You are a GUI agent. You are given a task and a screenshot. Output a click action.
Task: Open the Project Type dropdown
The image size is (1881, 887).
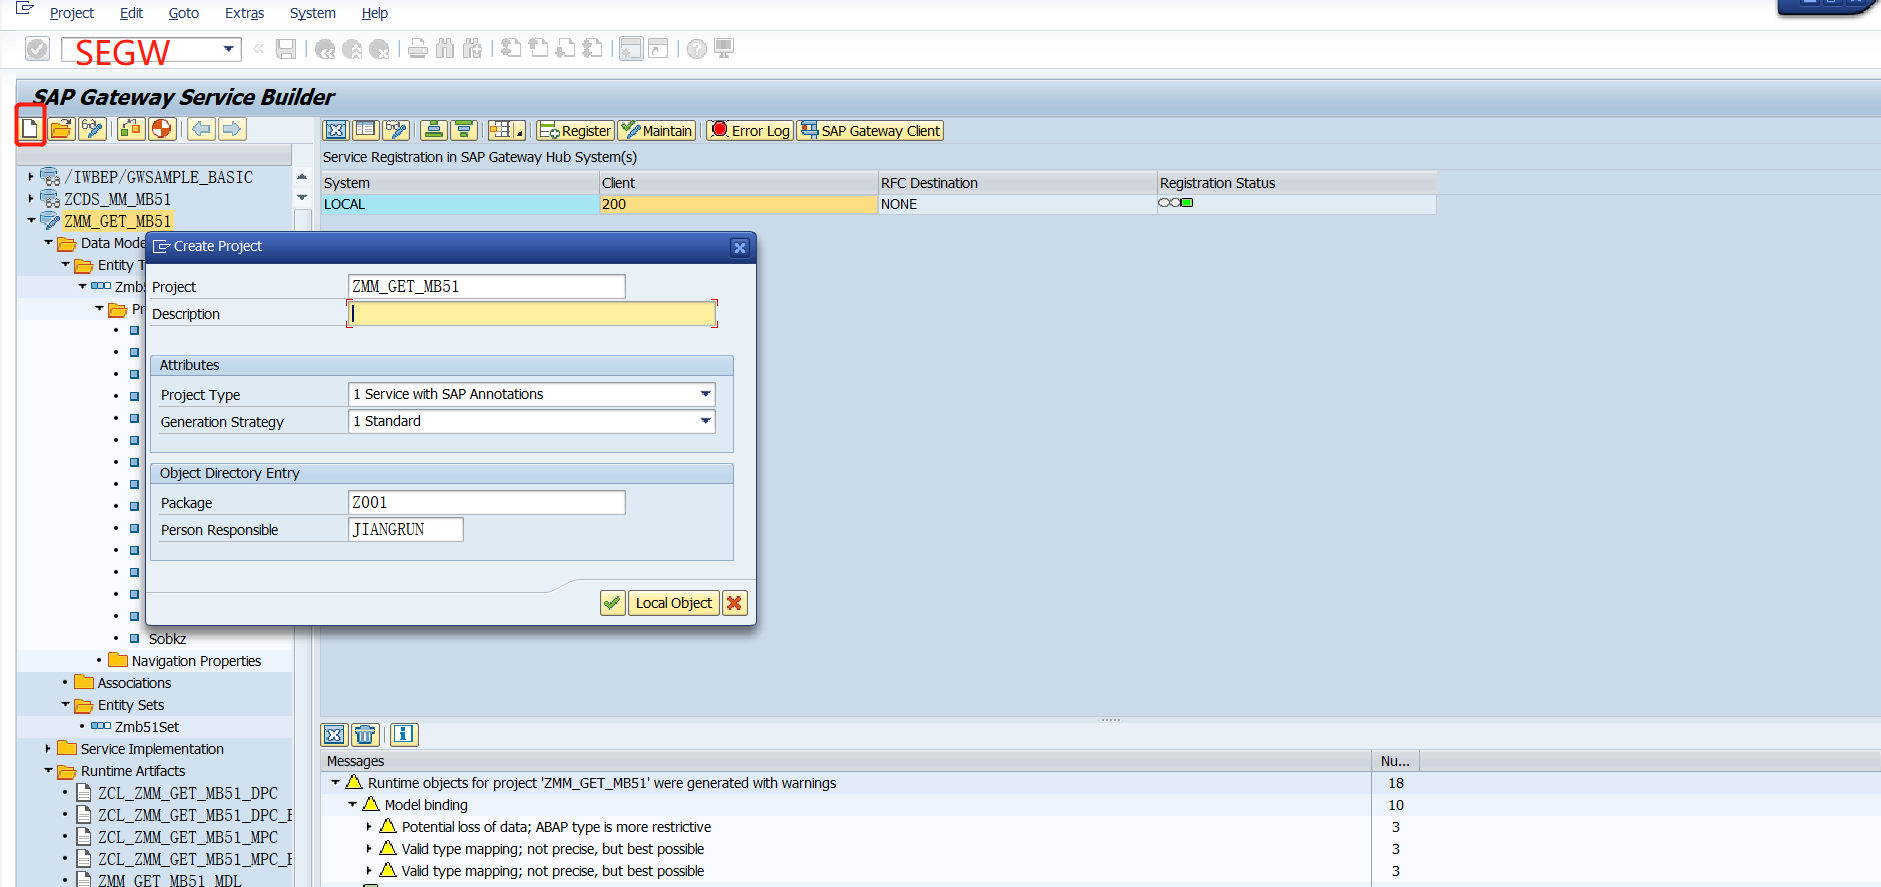click(x=705, y=394)
